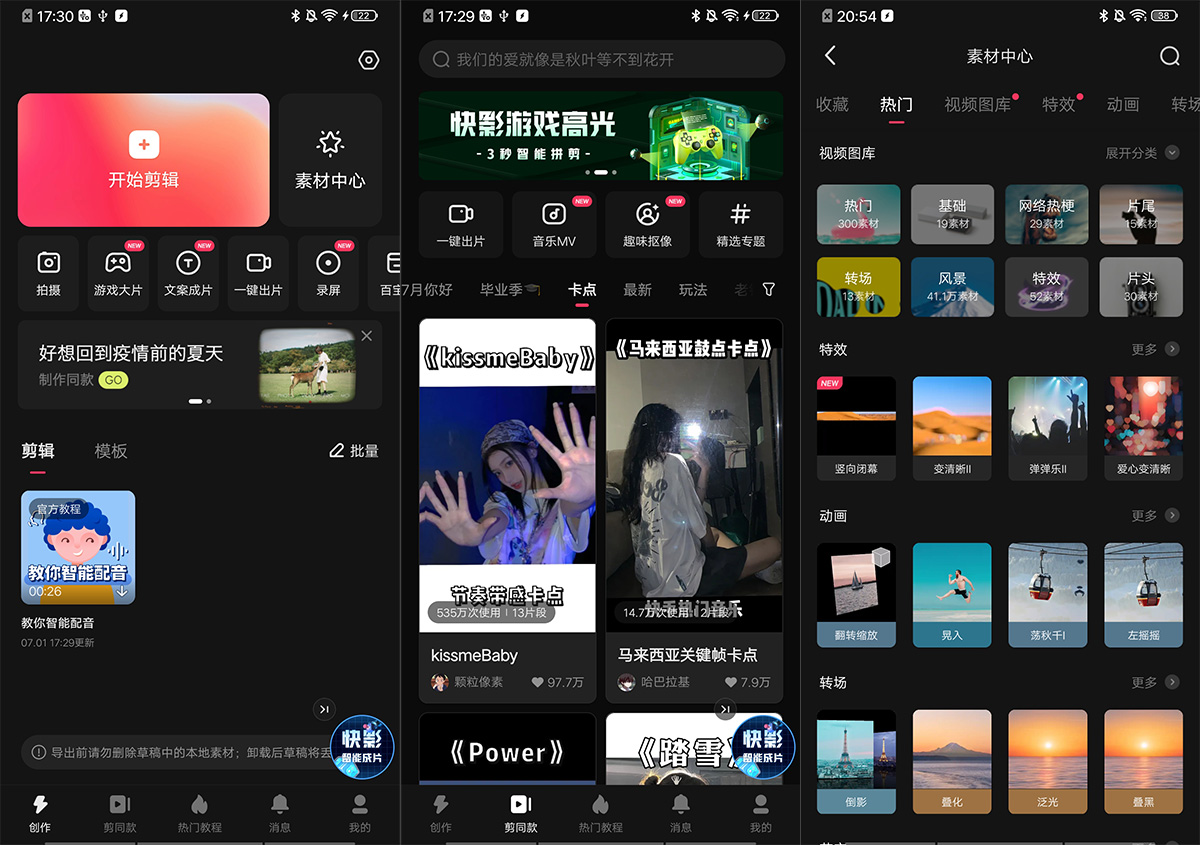Tap search icon in 素材中心 header
This screenshot has width=1200, height=845.
pos(1169,57)
